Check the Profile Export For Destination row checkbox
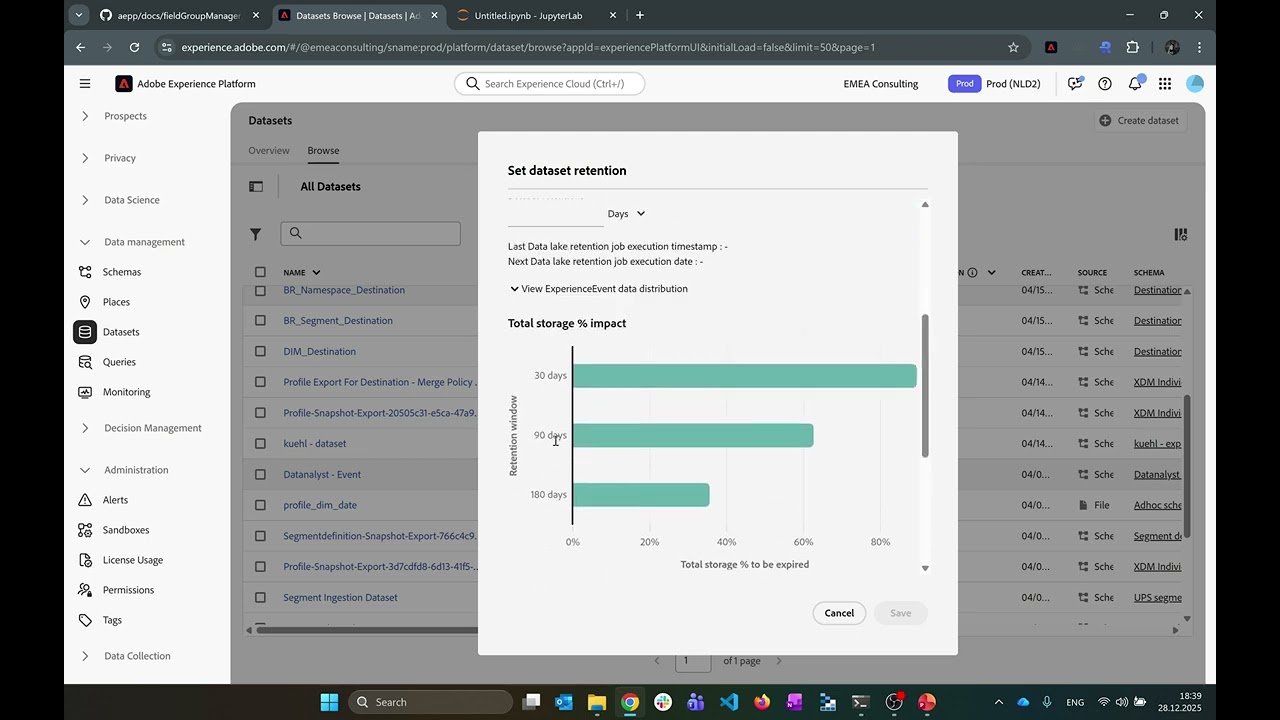The image size is (1280, 720). click(260, 382)
